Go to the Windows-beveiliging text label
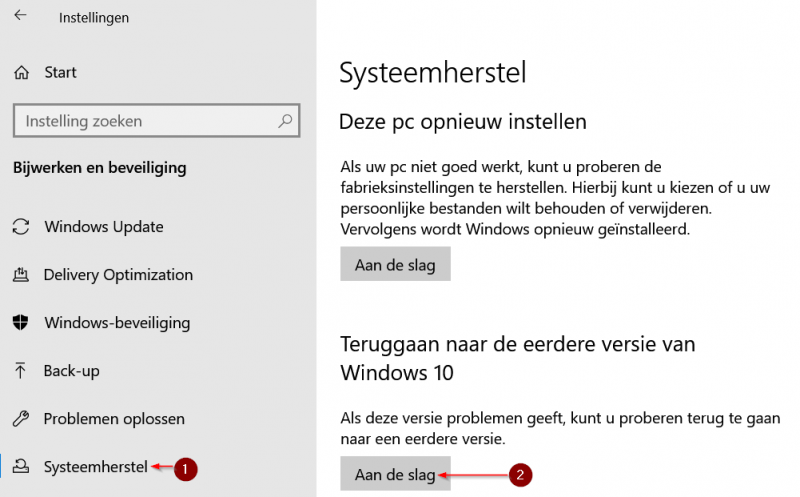Screen dimensions: 800x497 [117, 323]
